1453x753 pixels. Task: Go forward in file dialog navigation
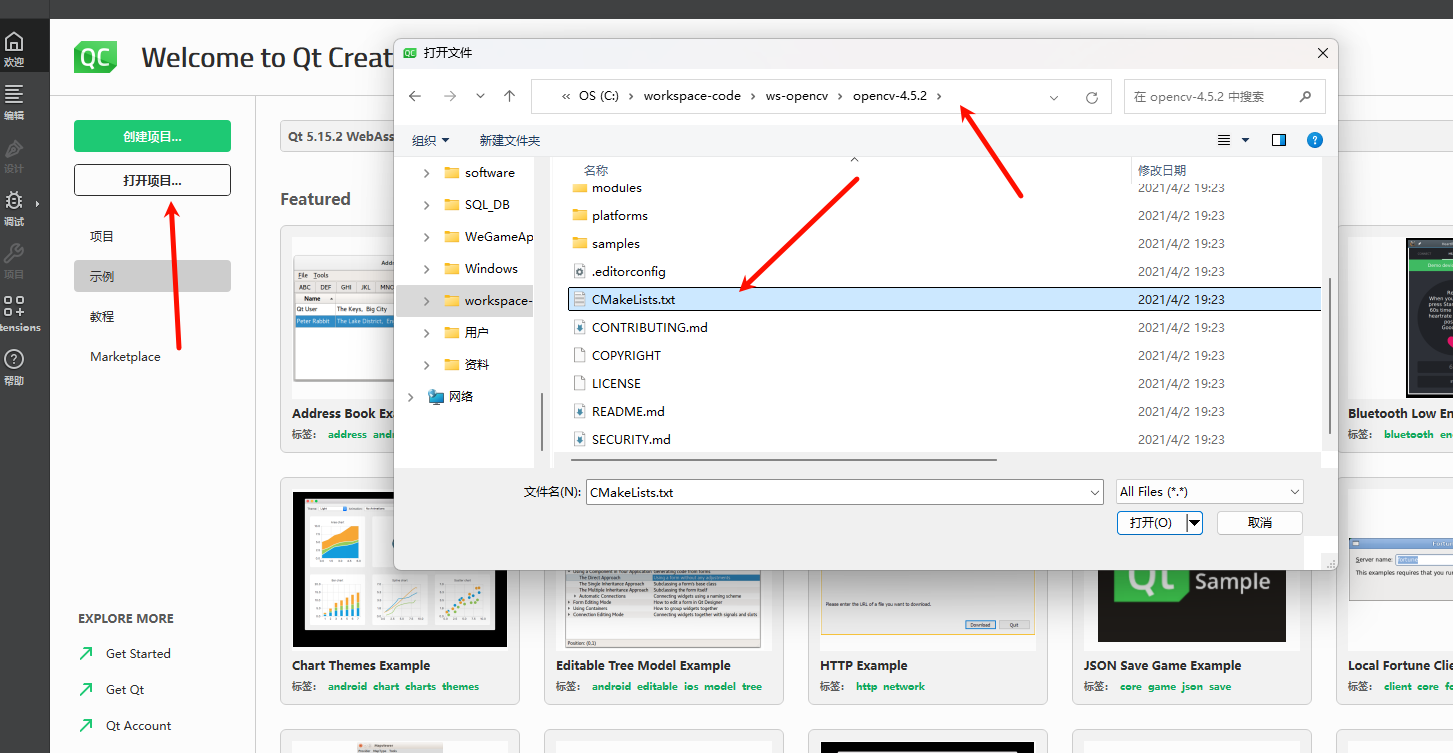coord(450,96)
